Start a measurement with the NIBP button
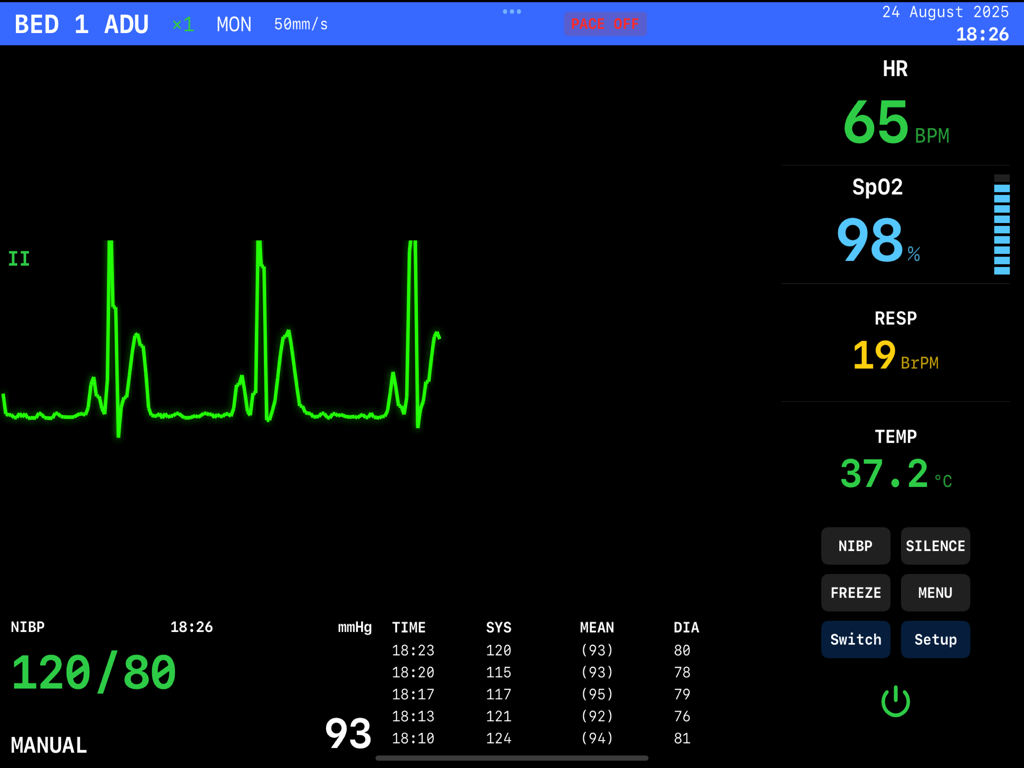Image resolution: width=1024 pixels, height=768 pixels. (x=855, y=546)
